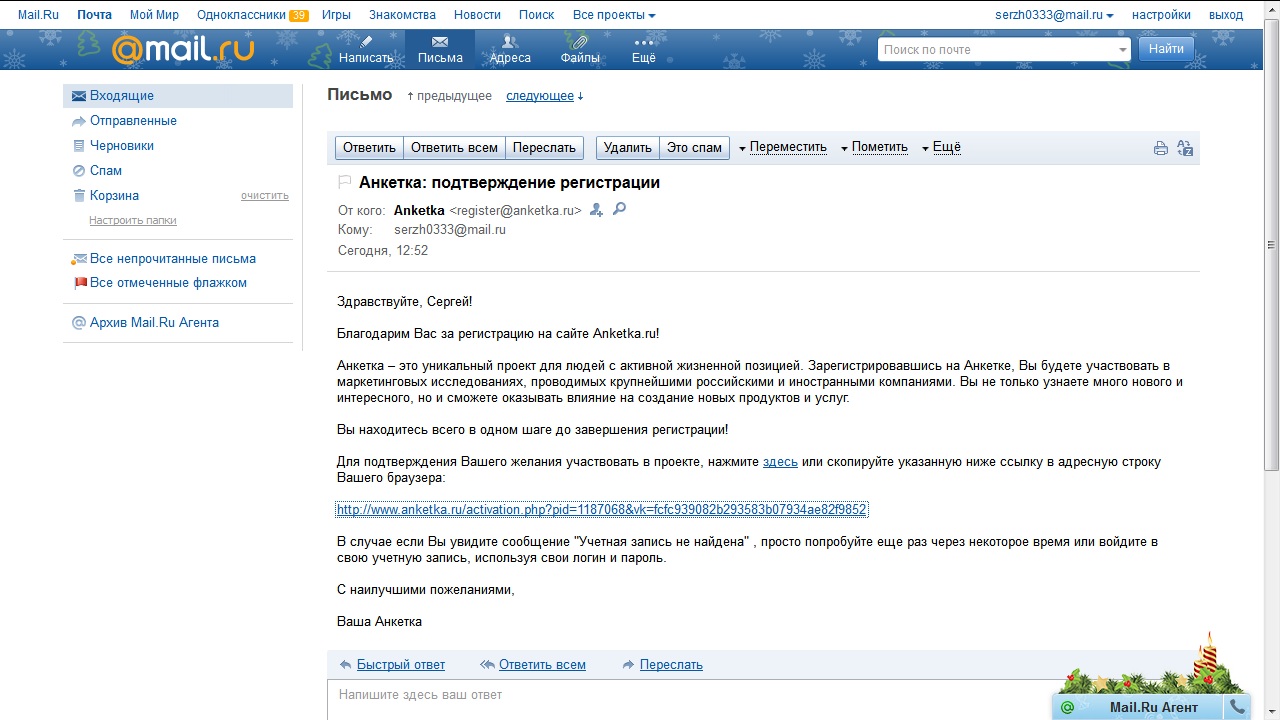Click the Ответить всем toolbar button
The height and width of the screenshot is (720, 1280).
point(454,148)
